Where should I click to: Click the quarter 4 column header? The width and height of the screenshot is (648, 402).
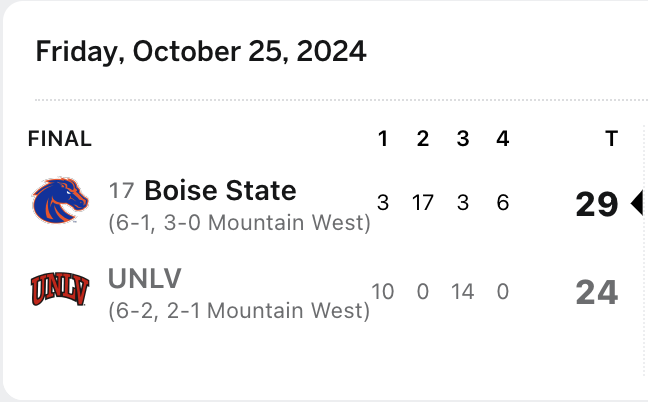(503, 138)
